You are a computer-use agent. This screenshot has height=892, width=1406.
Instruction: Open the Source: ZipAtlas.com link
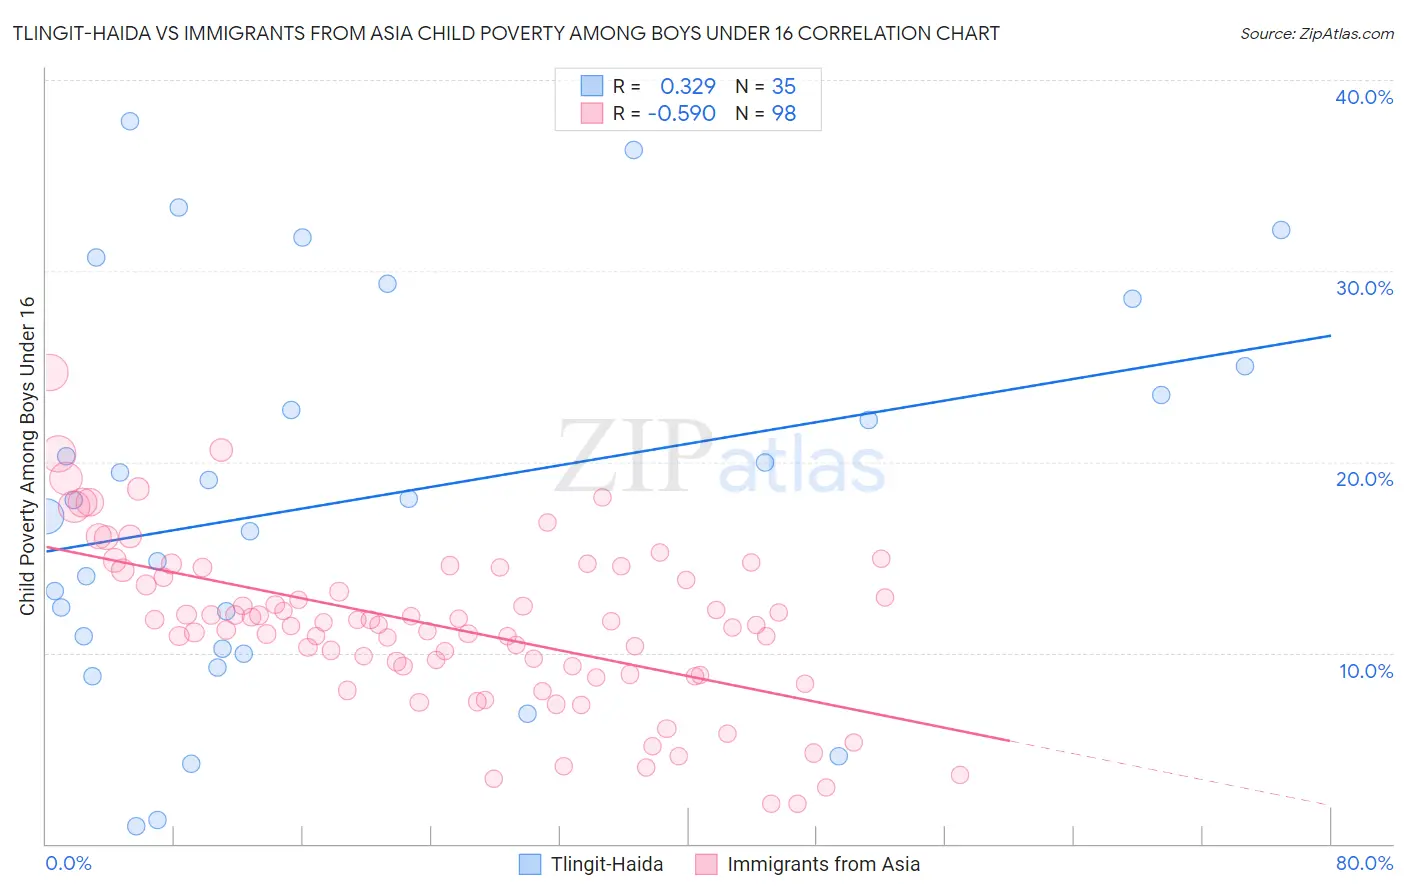(1317, 33)
